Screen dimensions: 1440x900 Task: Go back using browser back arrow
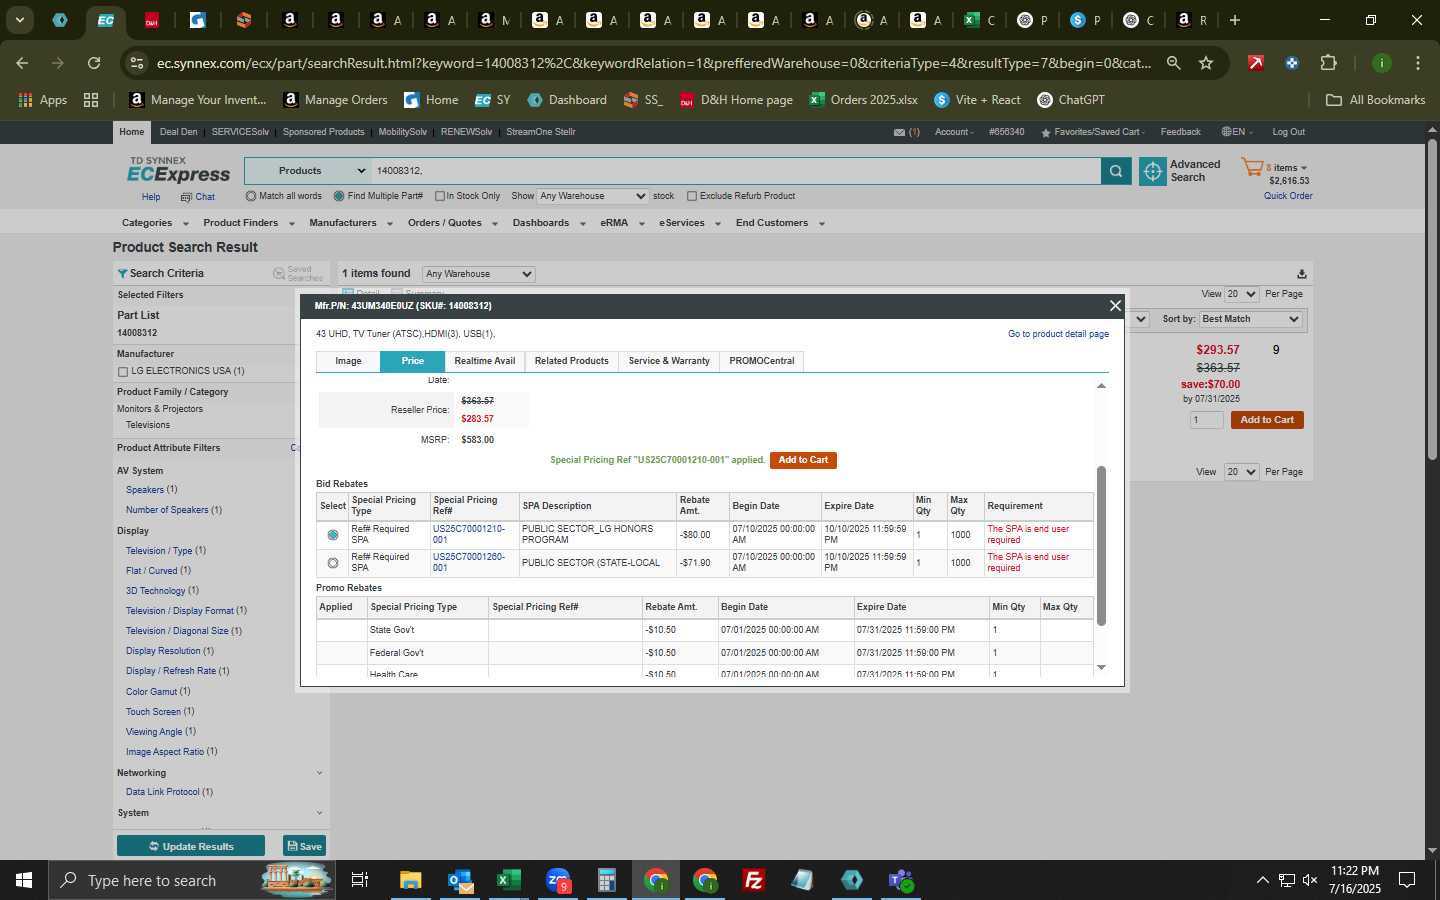point(22,63)
